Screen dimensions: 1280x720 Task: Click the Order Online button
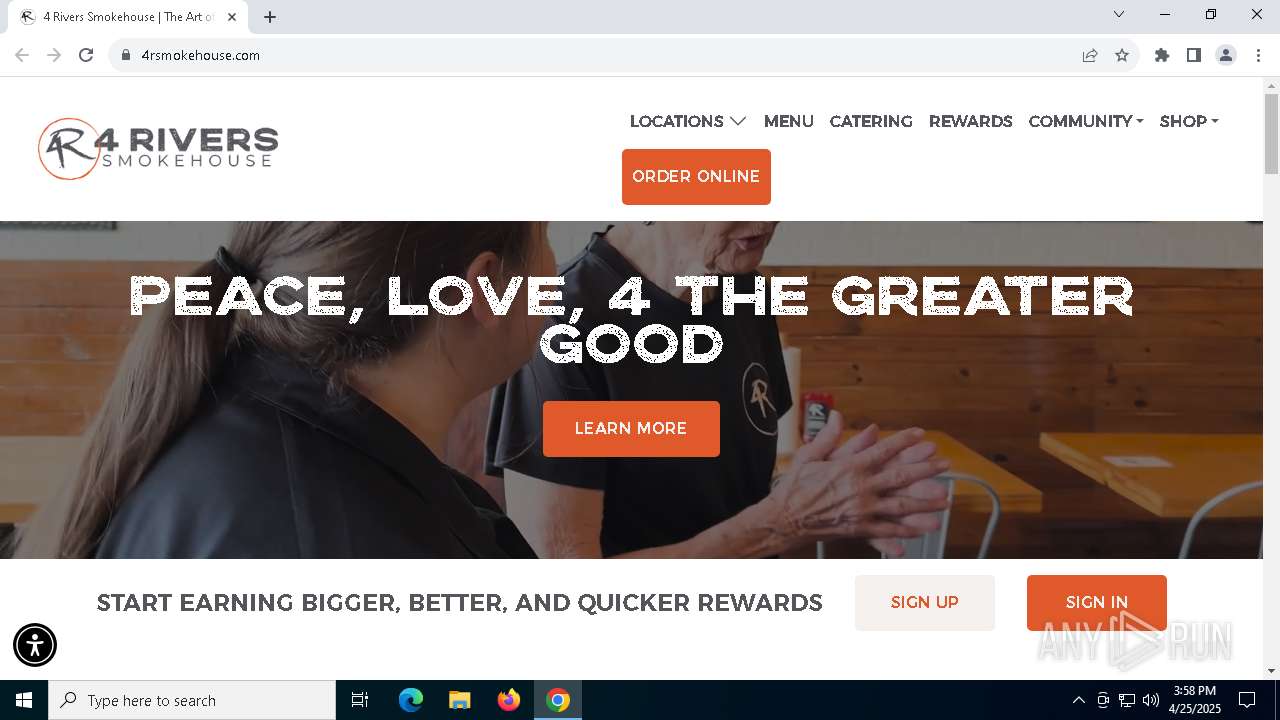(x=696, y=177)
